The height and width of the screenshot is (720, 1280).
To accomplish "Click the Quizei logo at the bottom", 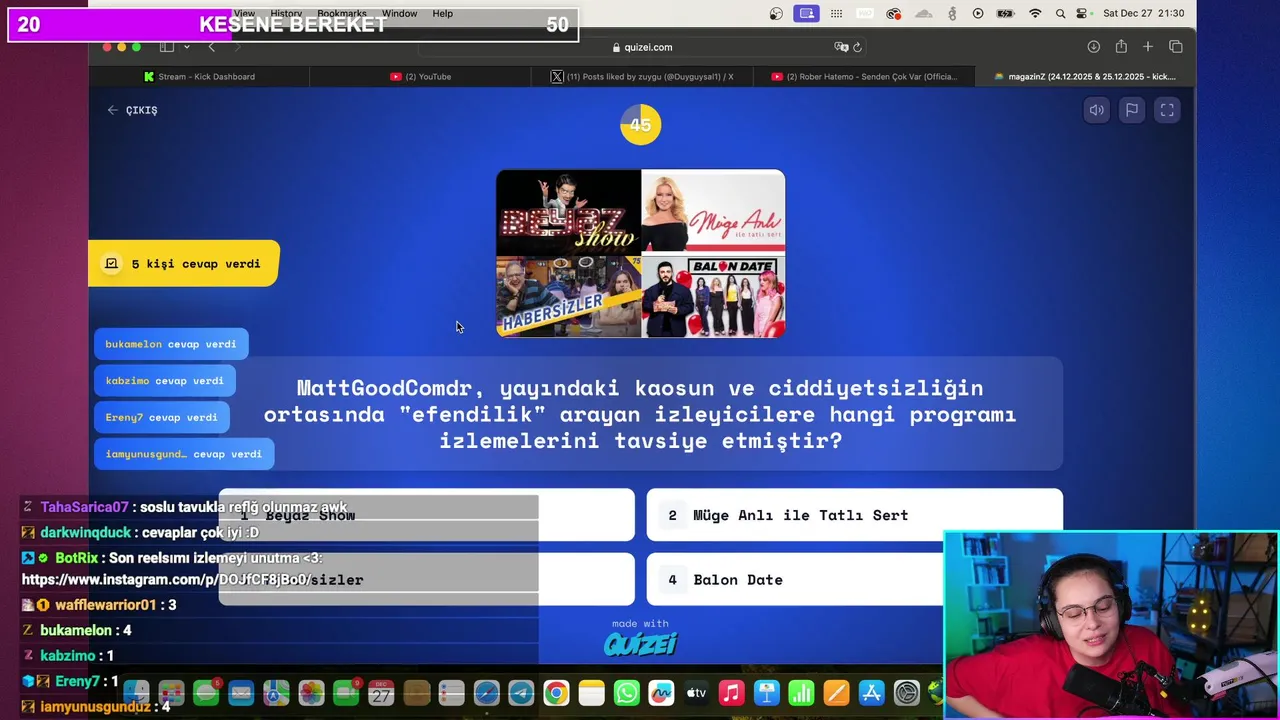I will pos(640,644).
